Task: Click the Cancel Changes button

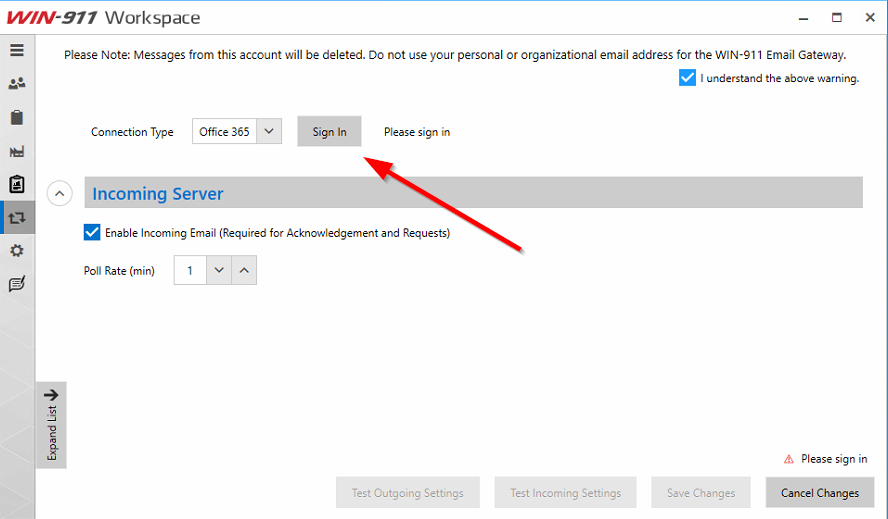Action: [x=819, y=492]
